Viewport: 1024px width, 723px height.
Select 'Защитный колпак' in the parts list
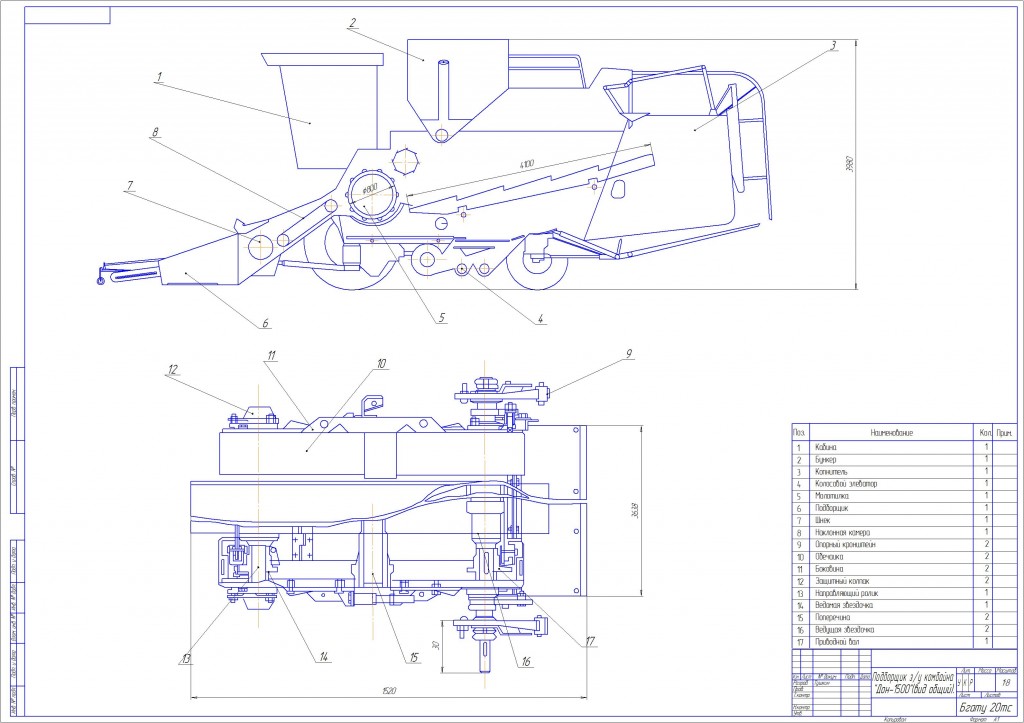842,581
